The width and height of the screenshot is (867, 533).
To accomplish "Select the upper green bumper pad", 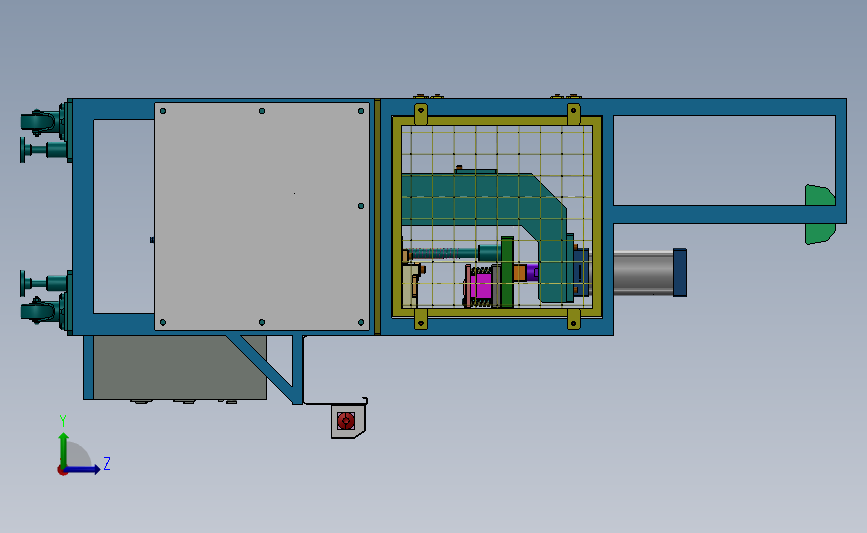I will coord(819,195).
